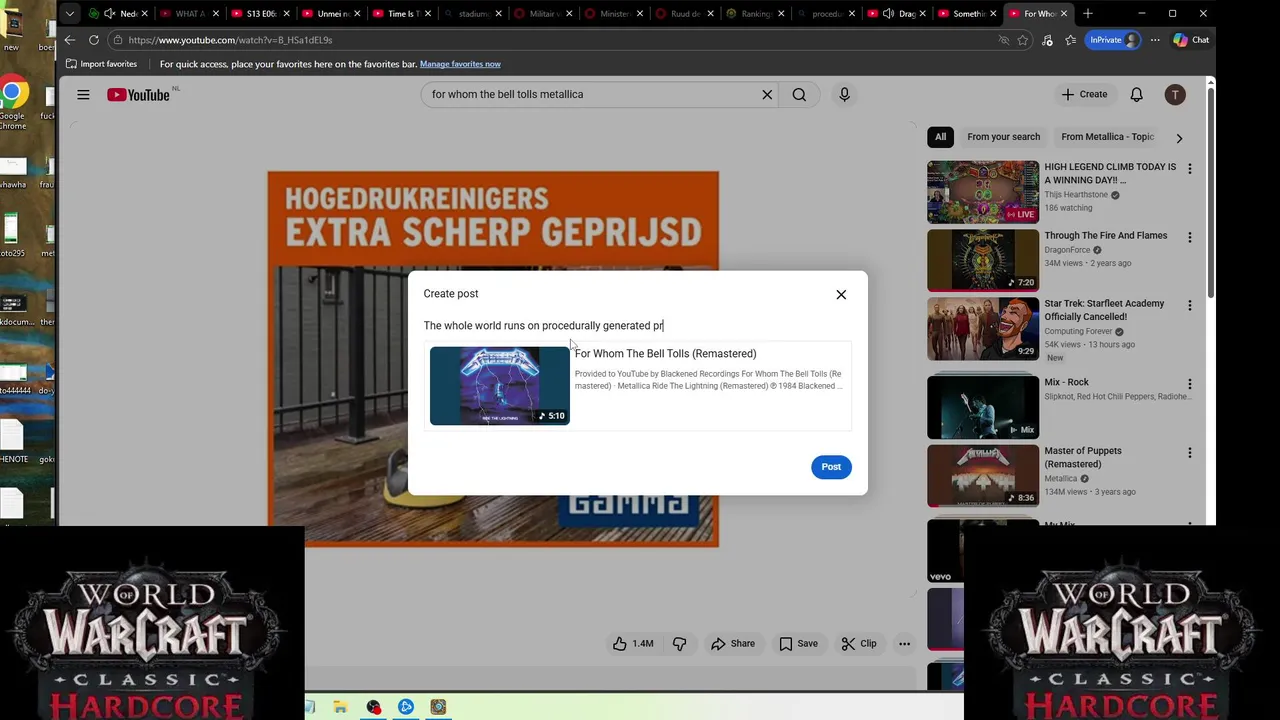Viewport: 1280px width, 720px height.
Task: Open YouTube hamburger guide menu
Action: click(83, 94)
